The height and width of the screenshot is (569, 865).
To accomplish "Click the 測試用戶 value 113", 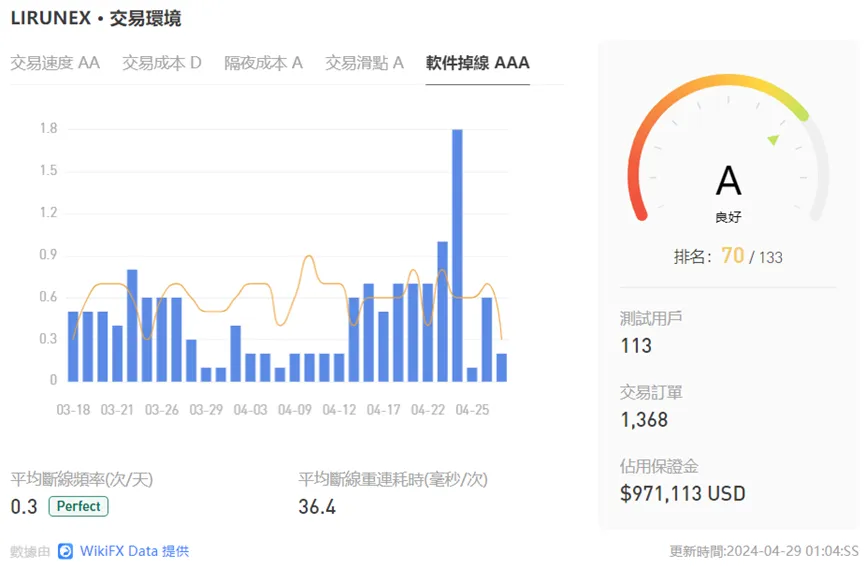I will pos(636,346).
